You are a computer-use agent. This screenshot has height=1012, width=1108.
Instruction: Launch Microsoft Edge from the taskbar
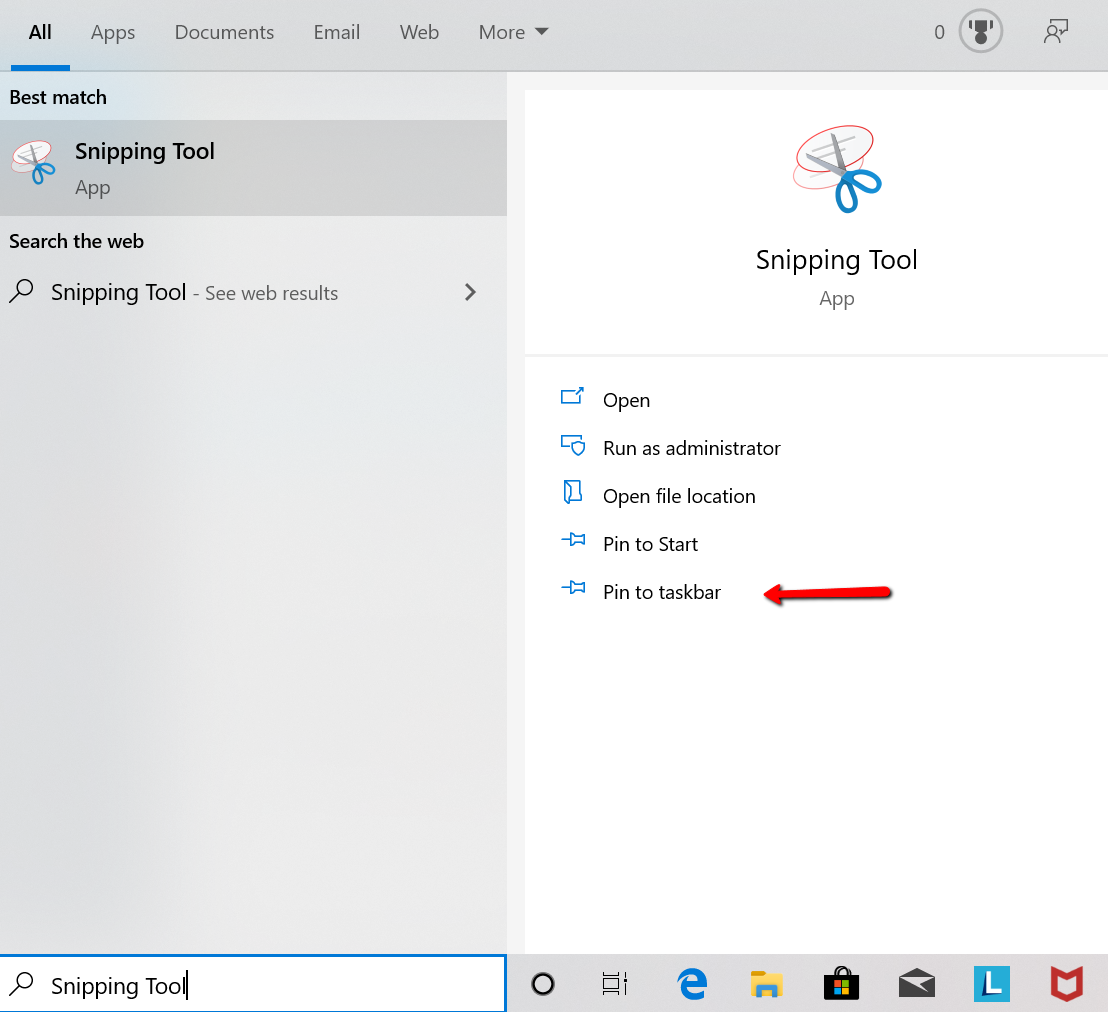(x=692, y=984)
